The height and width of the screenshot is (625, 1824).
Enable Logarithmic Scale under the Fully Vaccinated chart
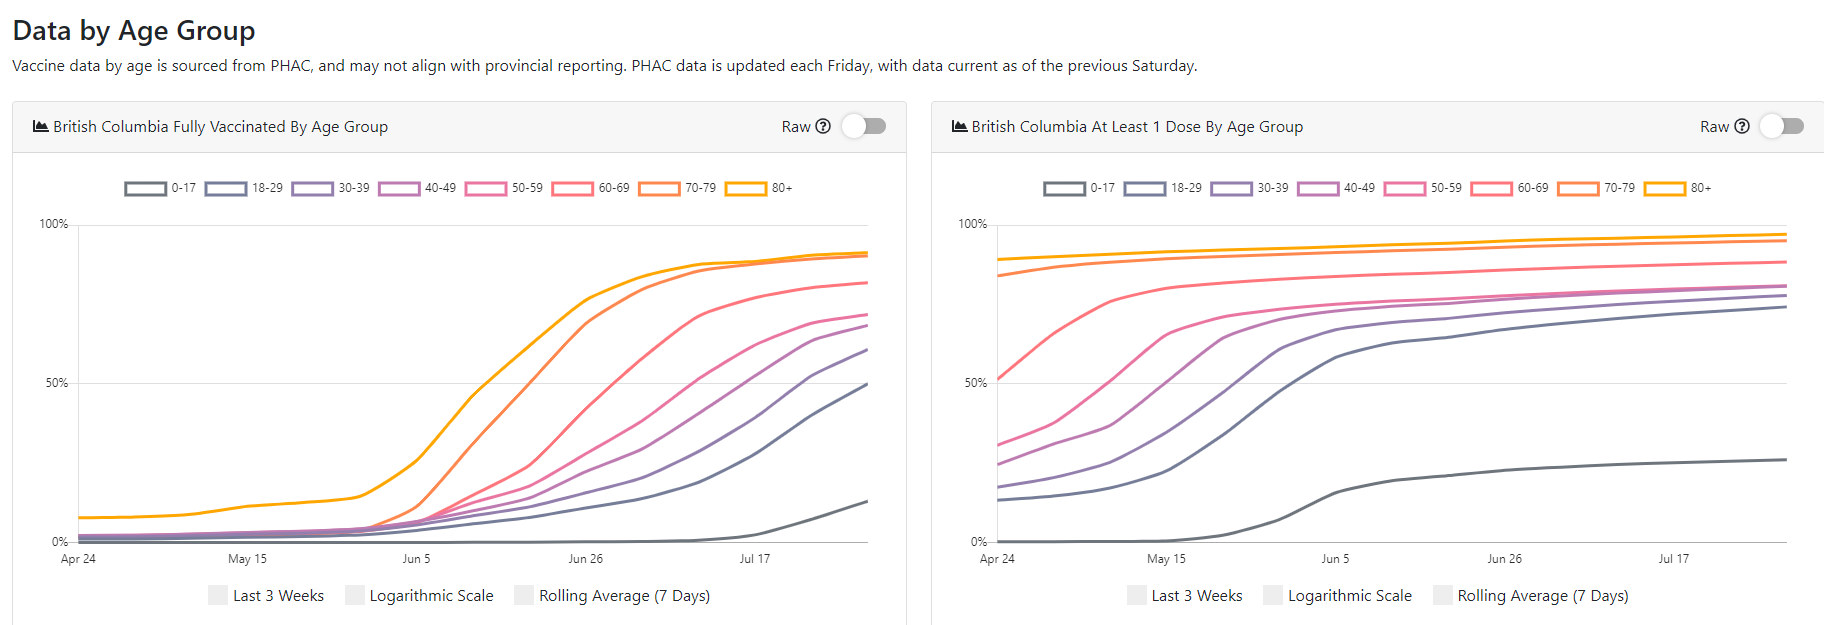355,595
